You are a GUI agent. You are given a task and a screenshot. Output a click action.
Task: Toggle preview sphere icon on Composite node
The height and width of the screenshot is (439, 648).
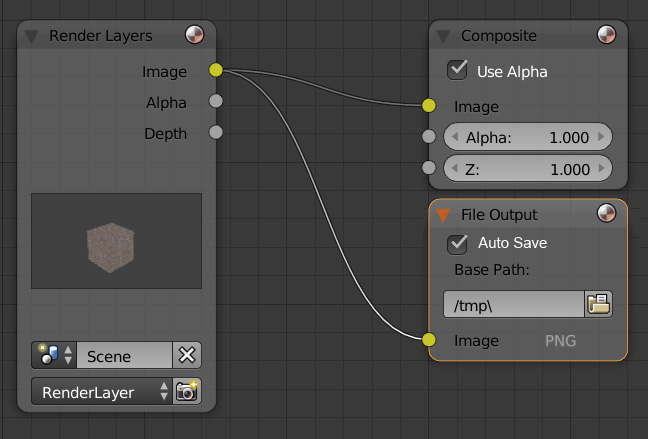click(607, 35)
